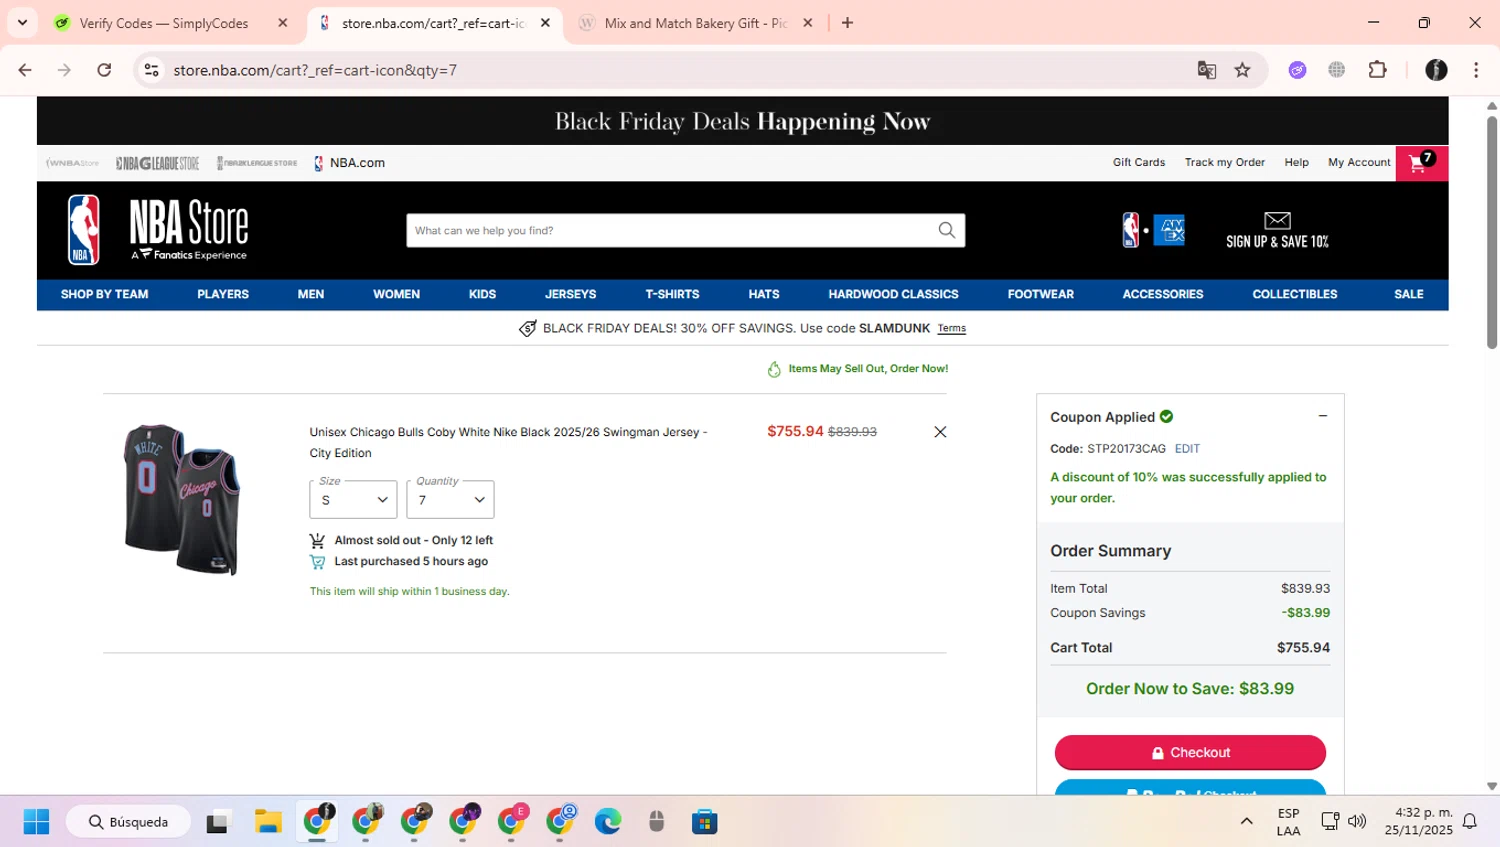Click the volume speaker tray icon
The height and width of the screenshot is (847, 1500).
pos(1357,822)
